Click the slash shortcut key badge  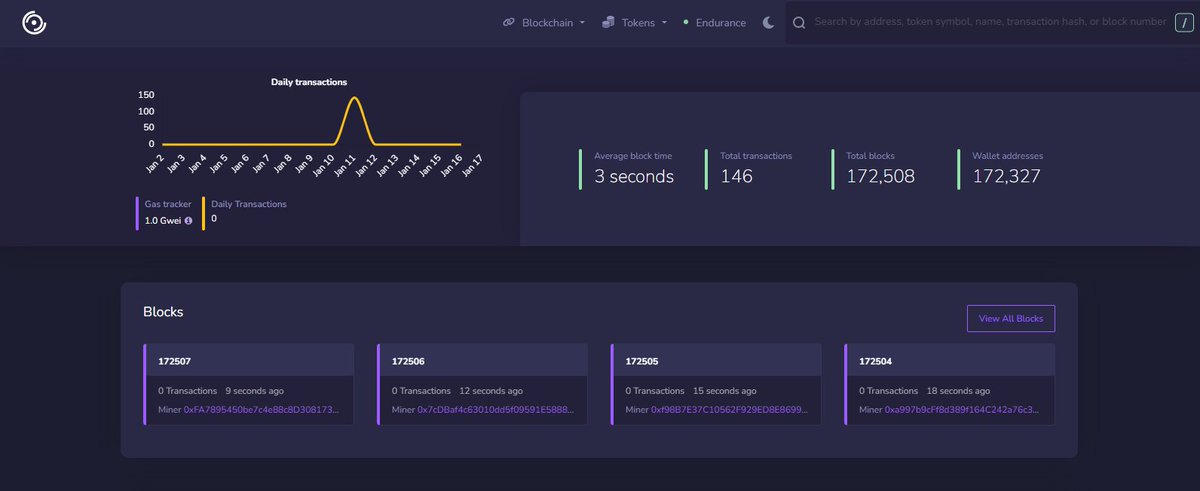[1183, 22]
